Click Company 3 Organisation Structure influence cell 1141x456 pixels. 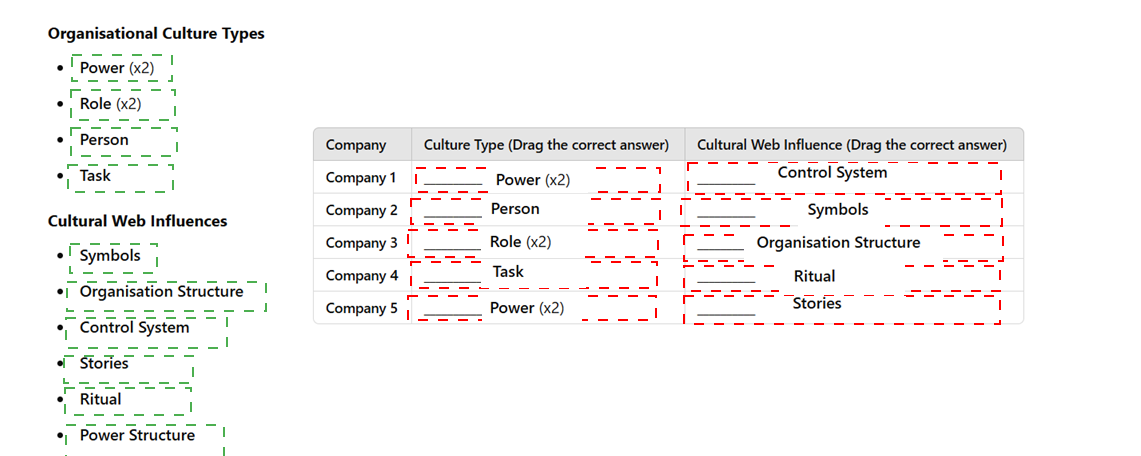[843, 247]
